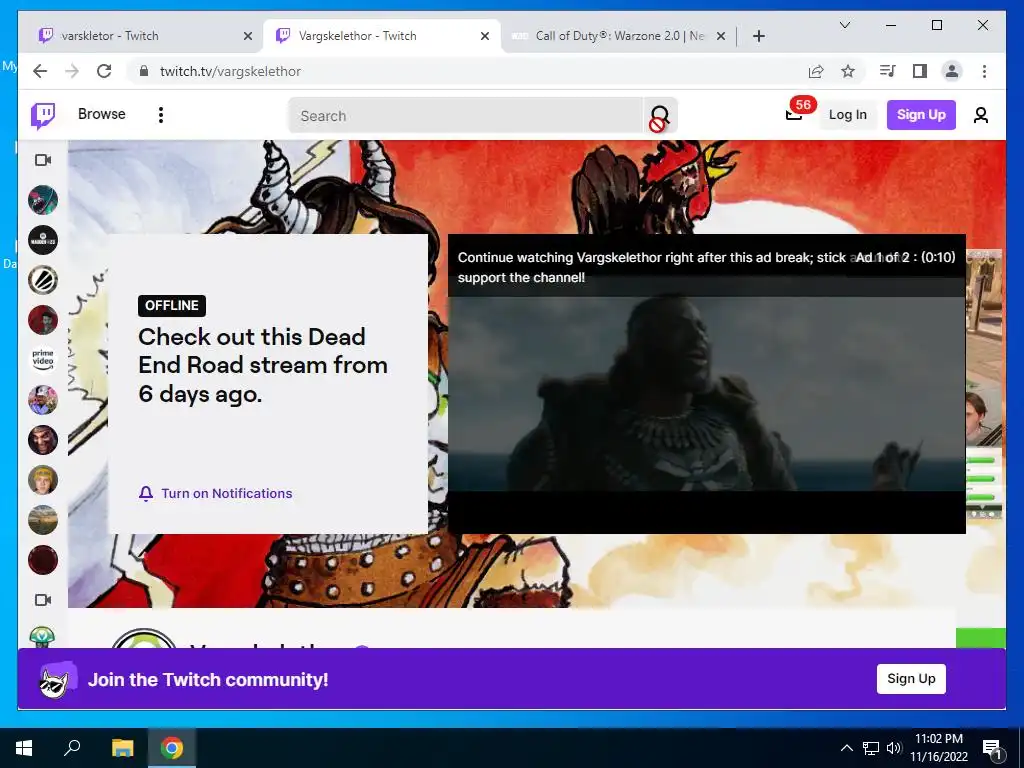The width and height of the screenshot is (1024, 768).
Task: Open the taskbar clock and date
Action: (x=938, y=748)
